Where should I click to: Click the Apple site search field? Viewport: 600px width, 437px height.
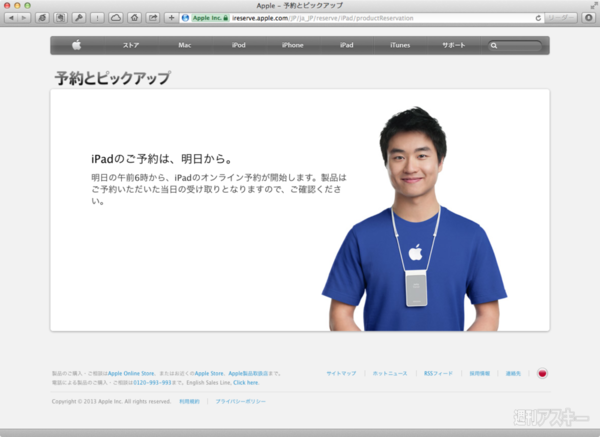(x=515, y=46)
